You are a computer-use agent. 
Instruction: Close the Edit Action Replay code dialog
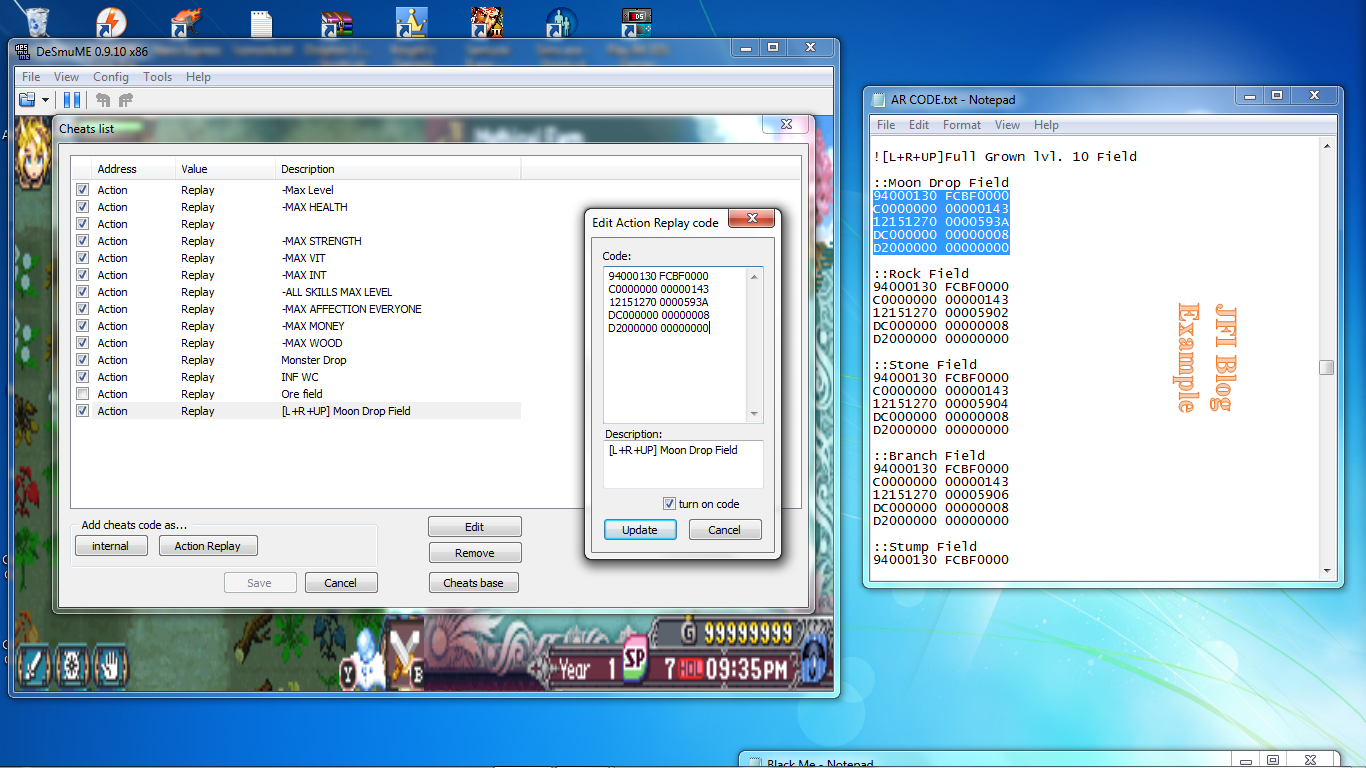751,221
